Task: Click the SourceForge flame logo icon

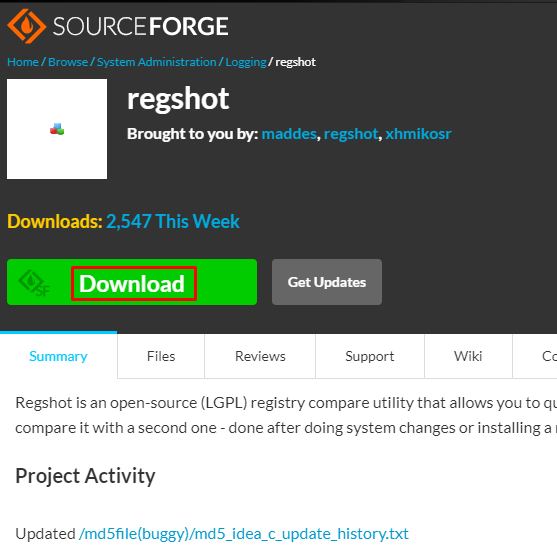Action: point(27,26)
